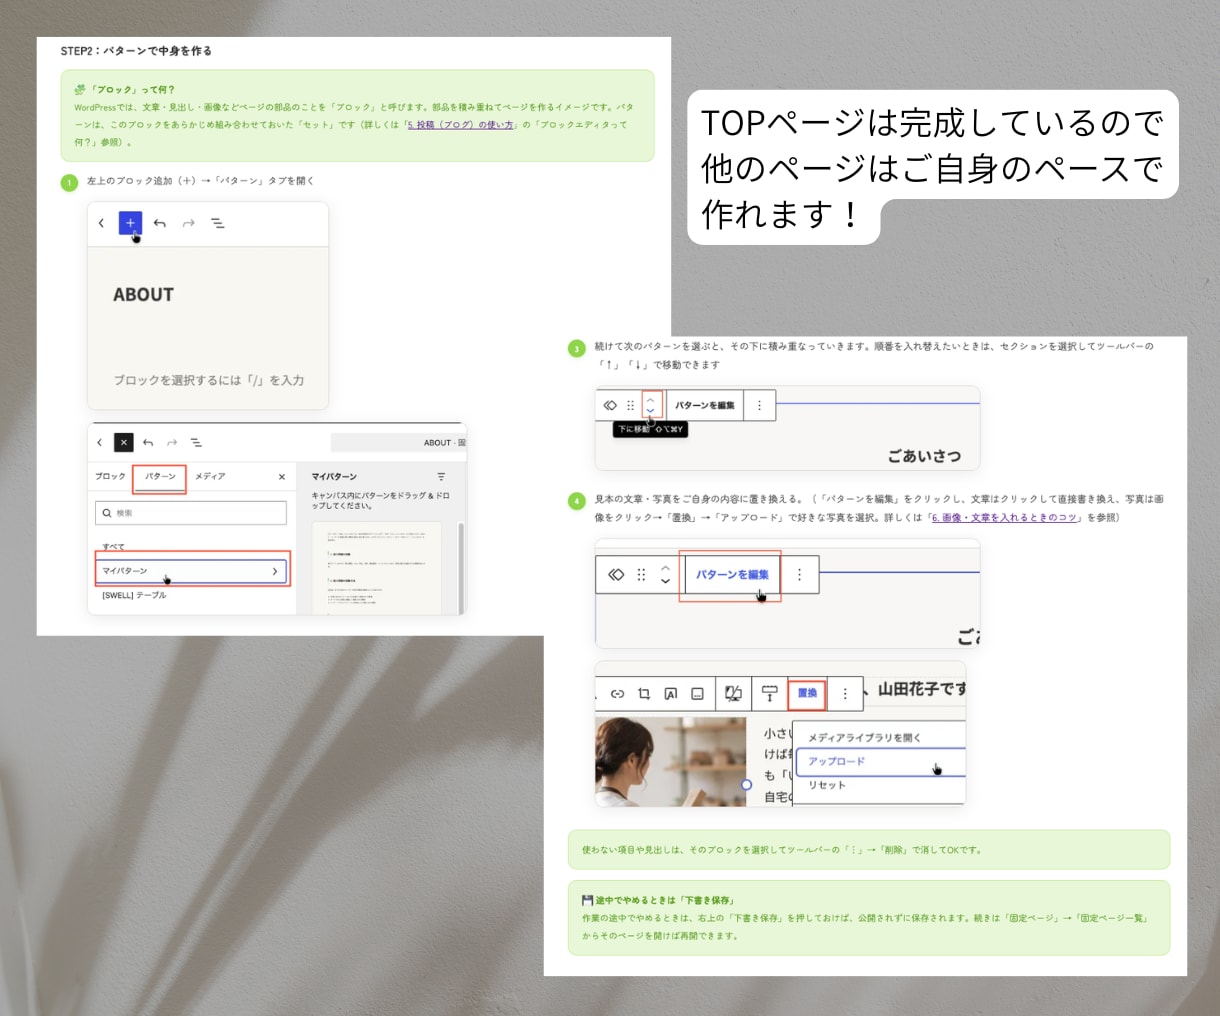
Task: Open the 5. 投稿（ブログ）の使い方 link
Action: 460,125
